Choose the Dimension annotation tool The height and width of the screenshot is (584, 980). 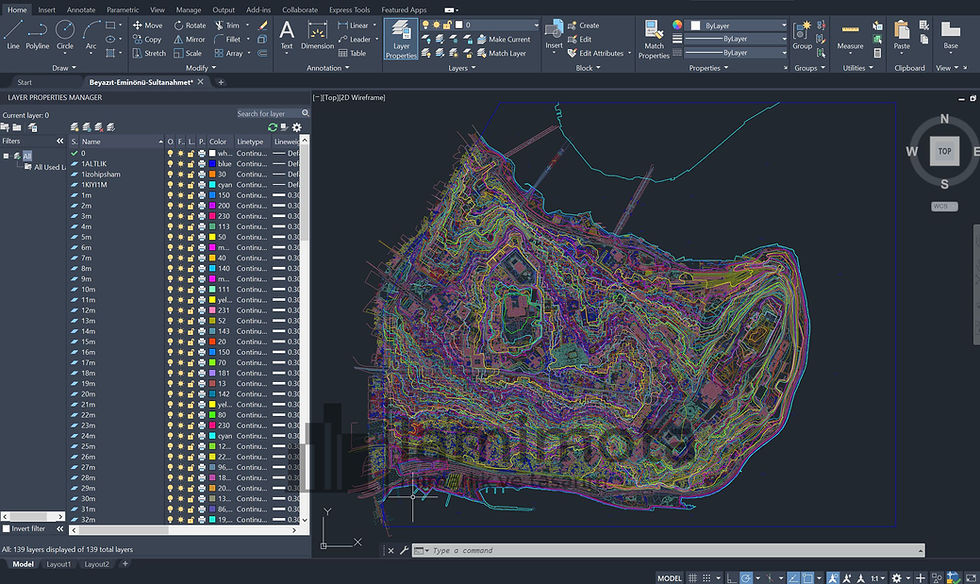point(317,35)
